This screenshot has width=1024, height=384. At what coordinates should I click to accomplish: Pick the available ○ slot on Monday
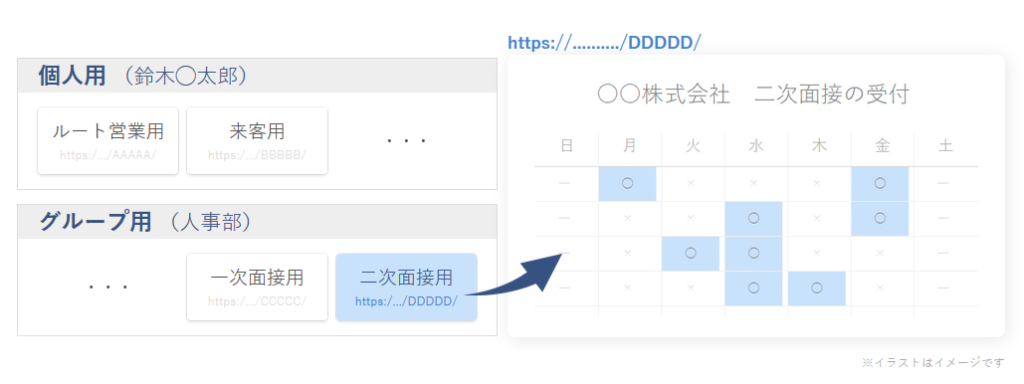pyautogui.click(x=628, y=184)
